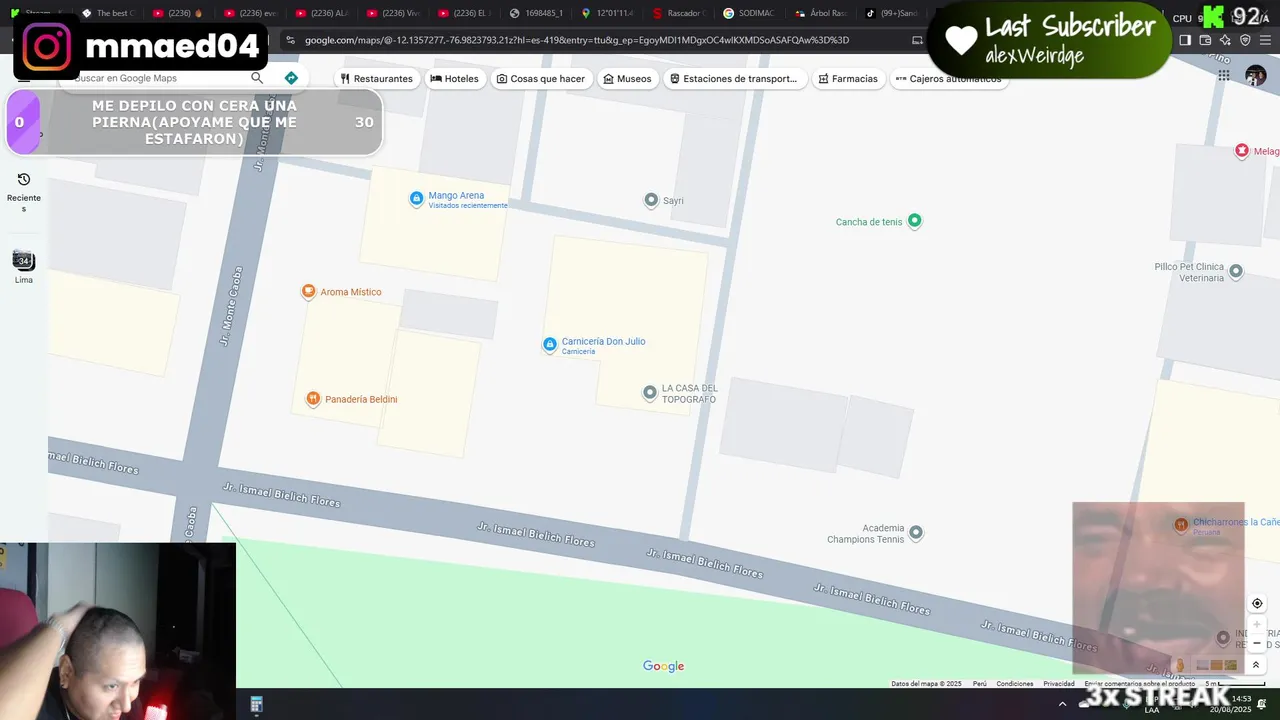The height and width of the screenshot is (720, 1280).
Task: Click the browser address bar URL
Action: pyautogui.click(x=577, y=40)
